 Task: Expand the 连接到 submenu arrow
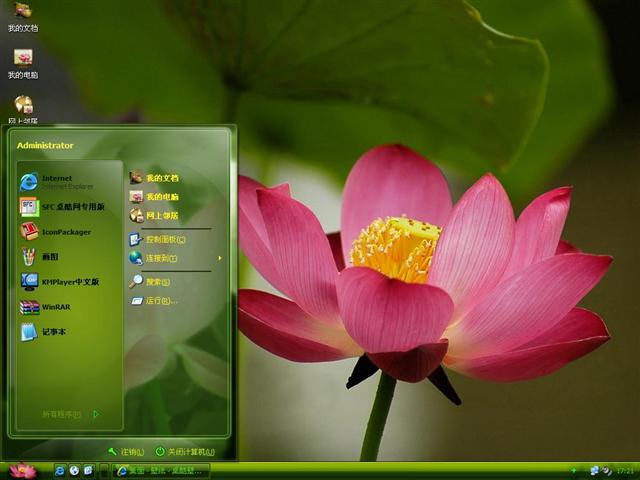[x=220, y=258]
